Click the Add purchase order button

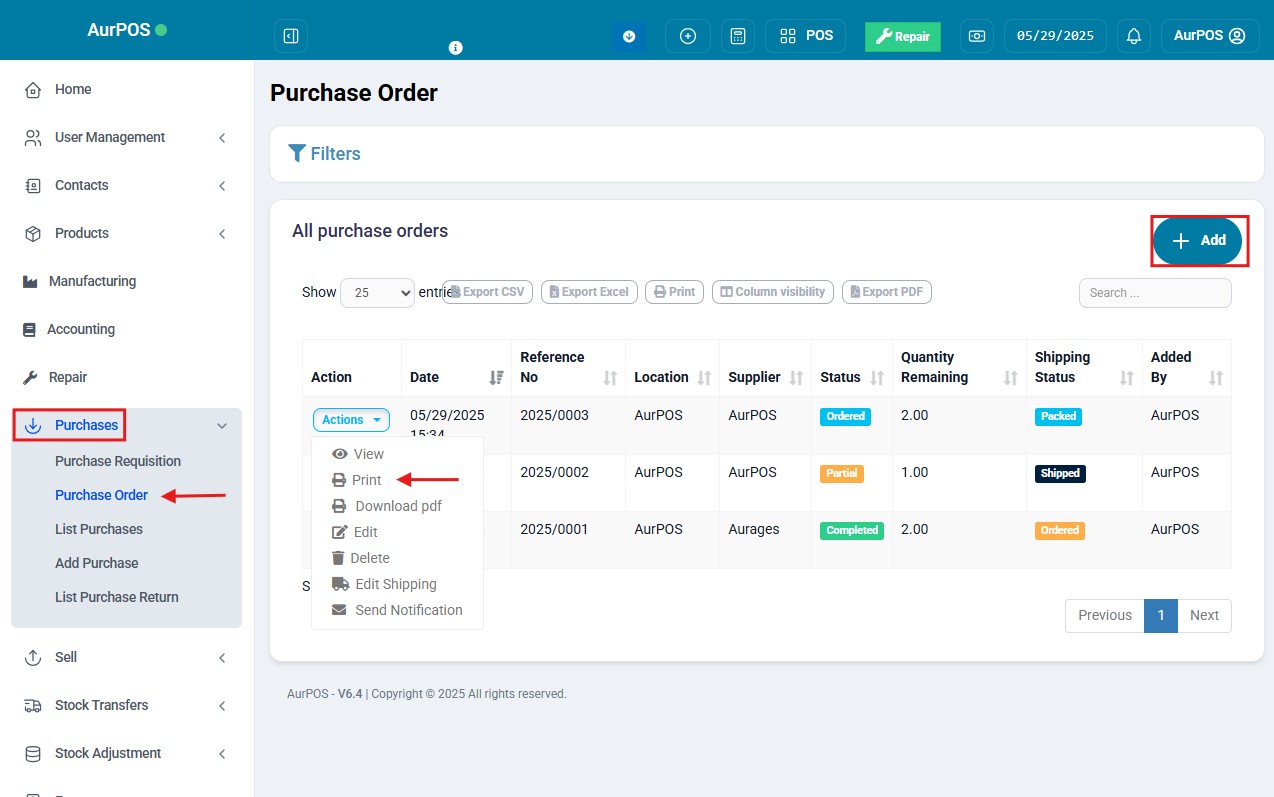point(1198,241)
